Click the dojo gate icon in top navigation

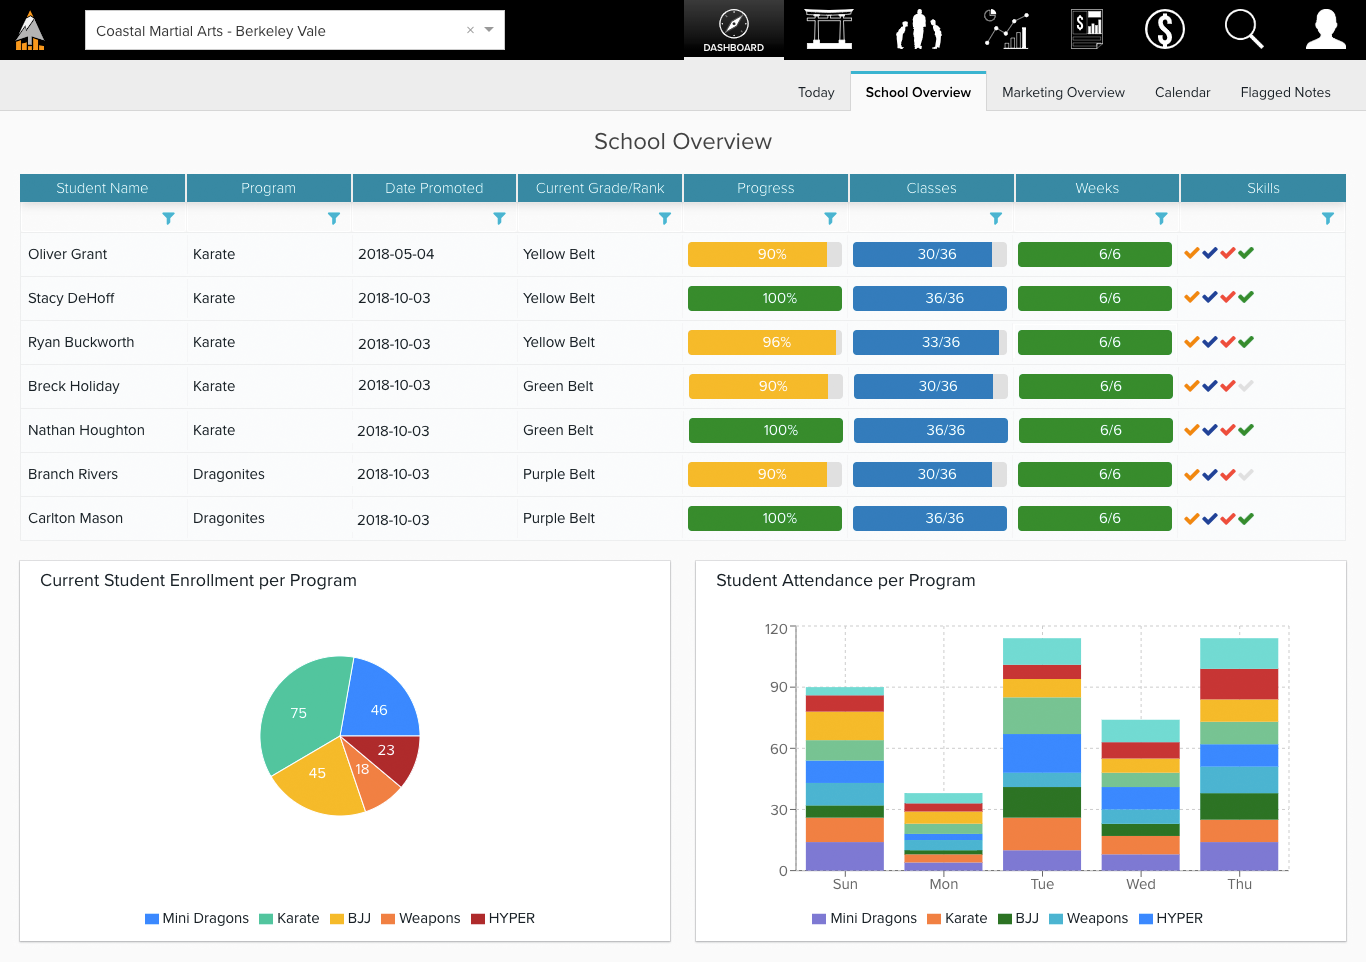(x=829, y=29)
